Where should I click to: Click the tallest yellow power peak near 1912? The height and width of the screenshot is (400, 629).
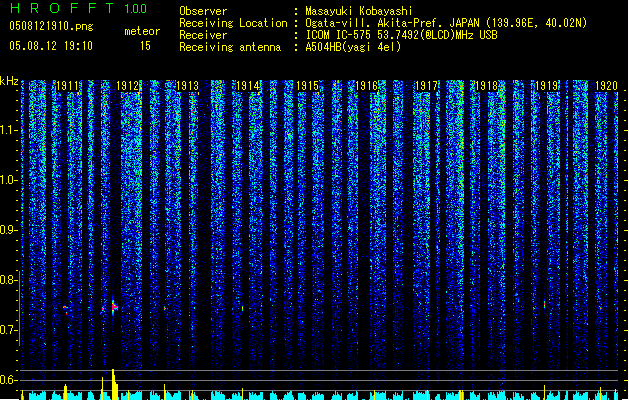[114, 384]
